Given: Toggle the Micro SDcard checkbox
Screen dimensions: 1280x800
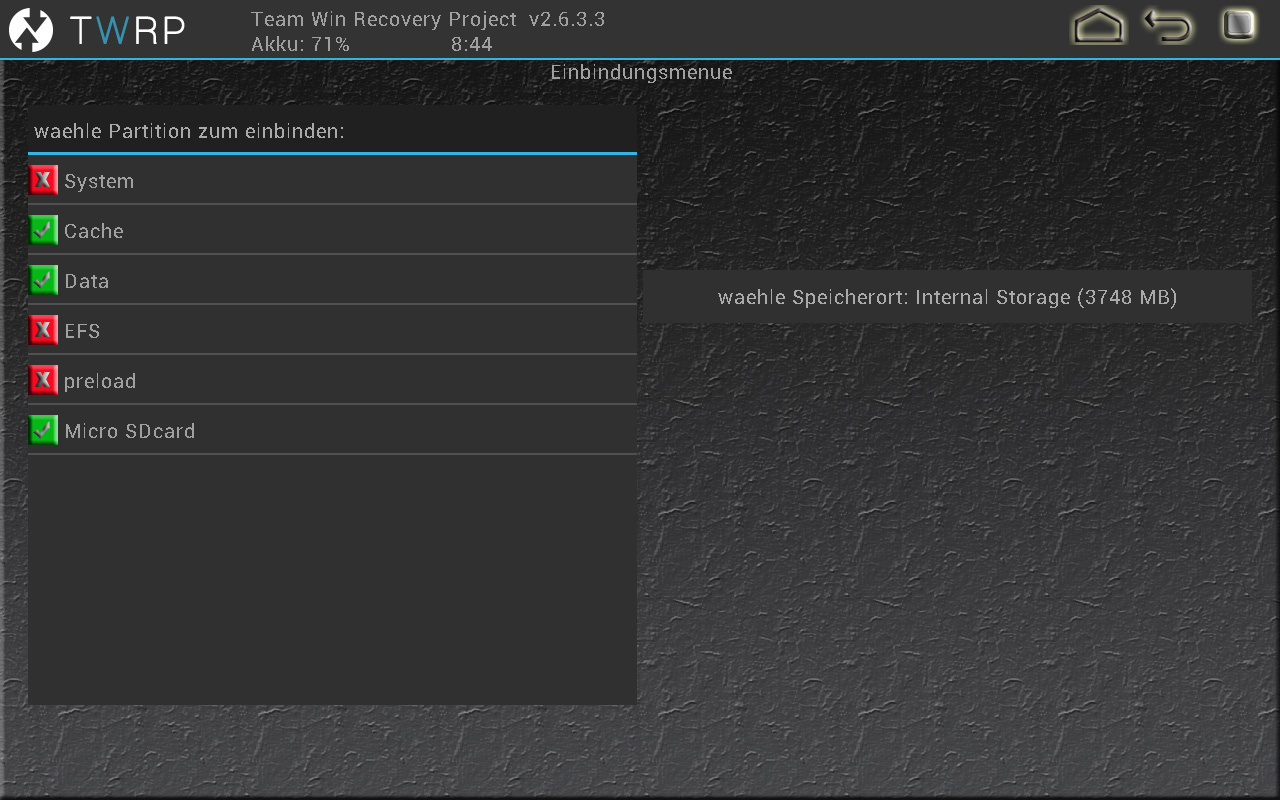Looking at the screenshot, I should 43,431.
